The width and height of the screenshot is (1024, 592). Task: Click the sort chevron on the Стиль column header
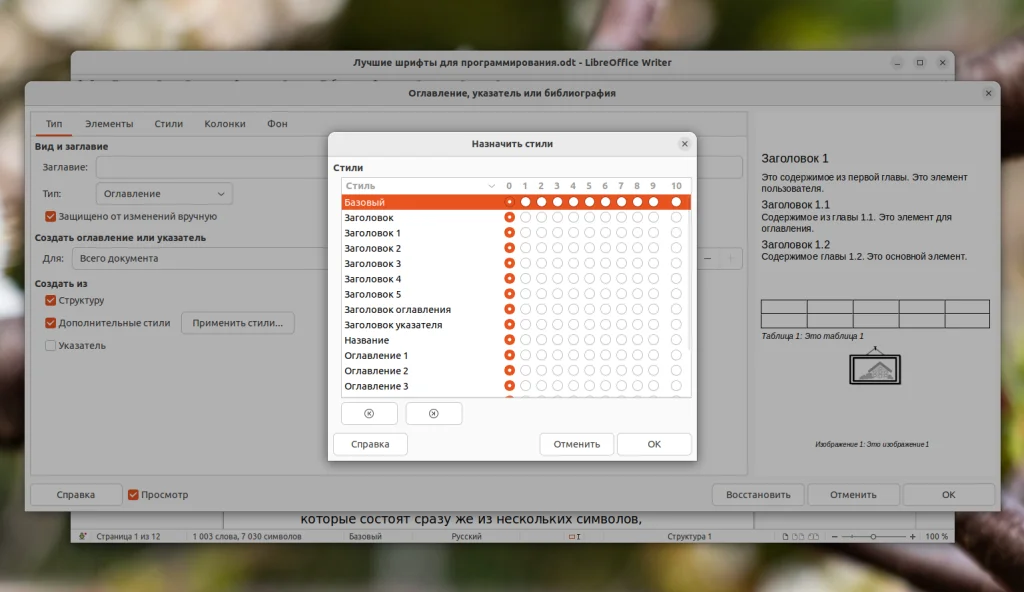pos(491,186)
